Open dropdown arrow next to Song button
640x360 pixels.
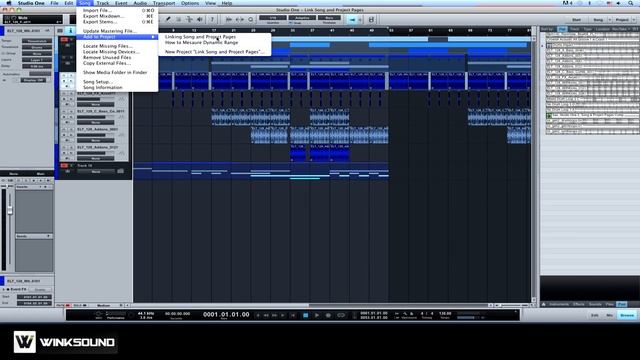pos(610,20)
